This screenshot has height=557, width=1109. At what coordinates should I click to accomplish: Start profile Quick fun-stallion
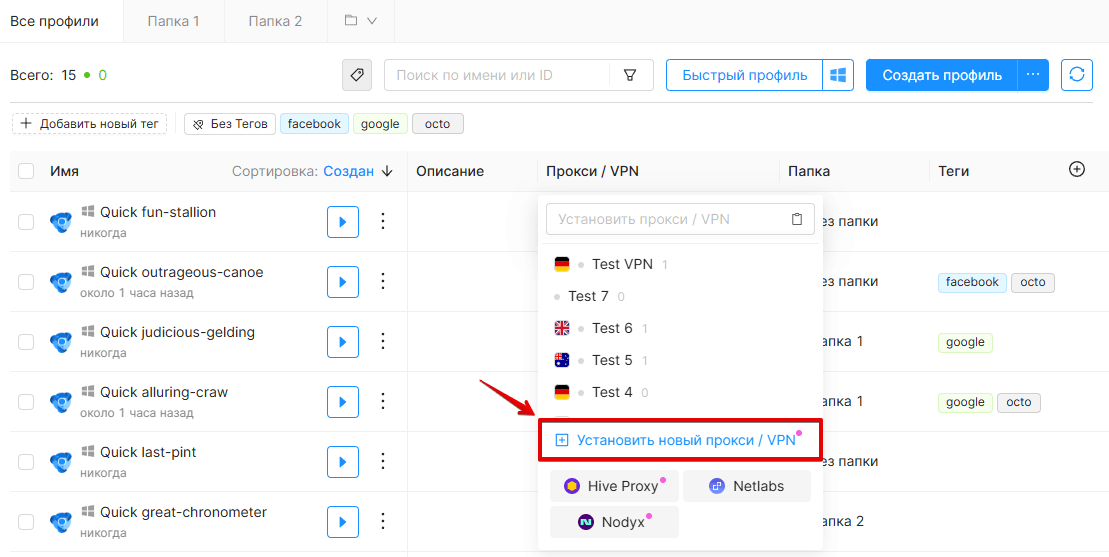343,222
